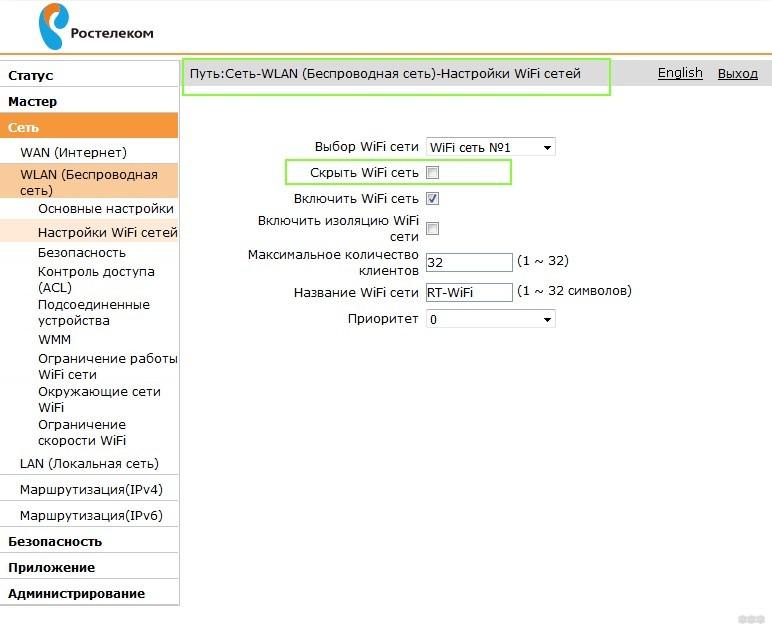Screen dimensions: 772x633
Task: Focus the Название WiFi сети field
Action: pyautogui.click(x=469, y=292)
